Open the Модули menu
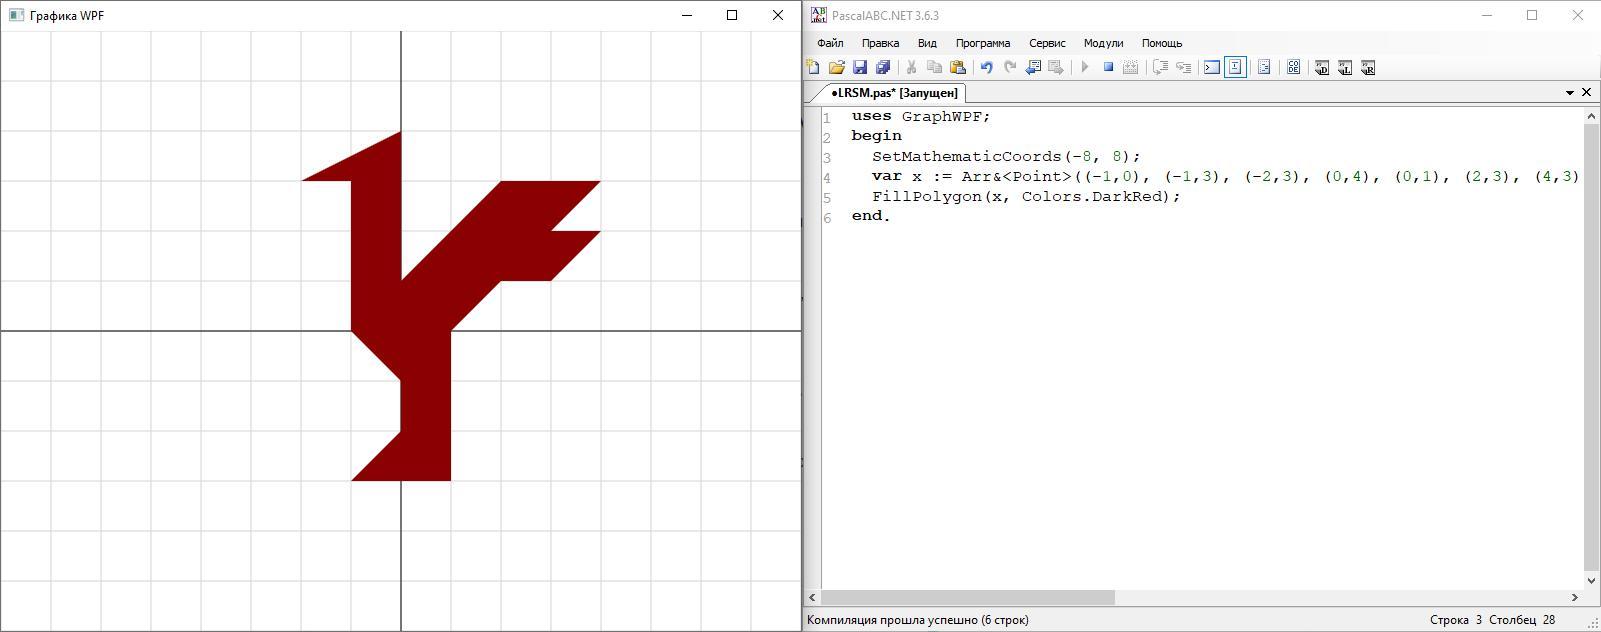The height and width of the screenshot is (632, 1601). point(1103,43)
